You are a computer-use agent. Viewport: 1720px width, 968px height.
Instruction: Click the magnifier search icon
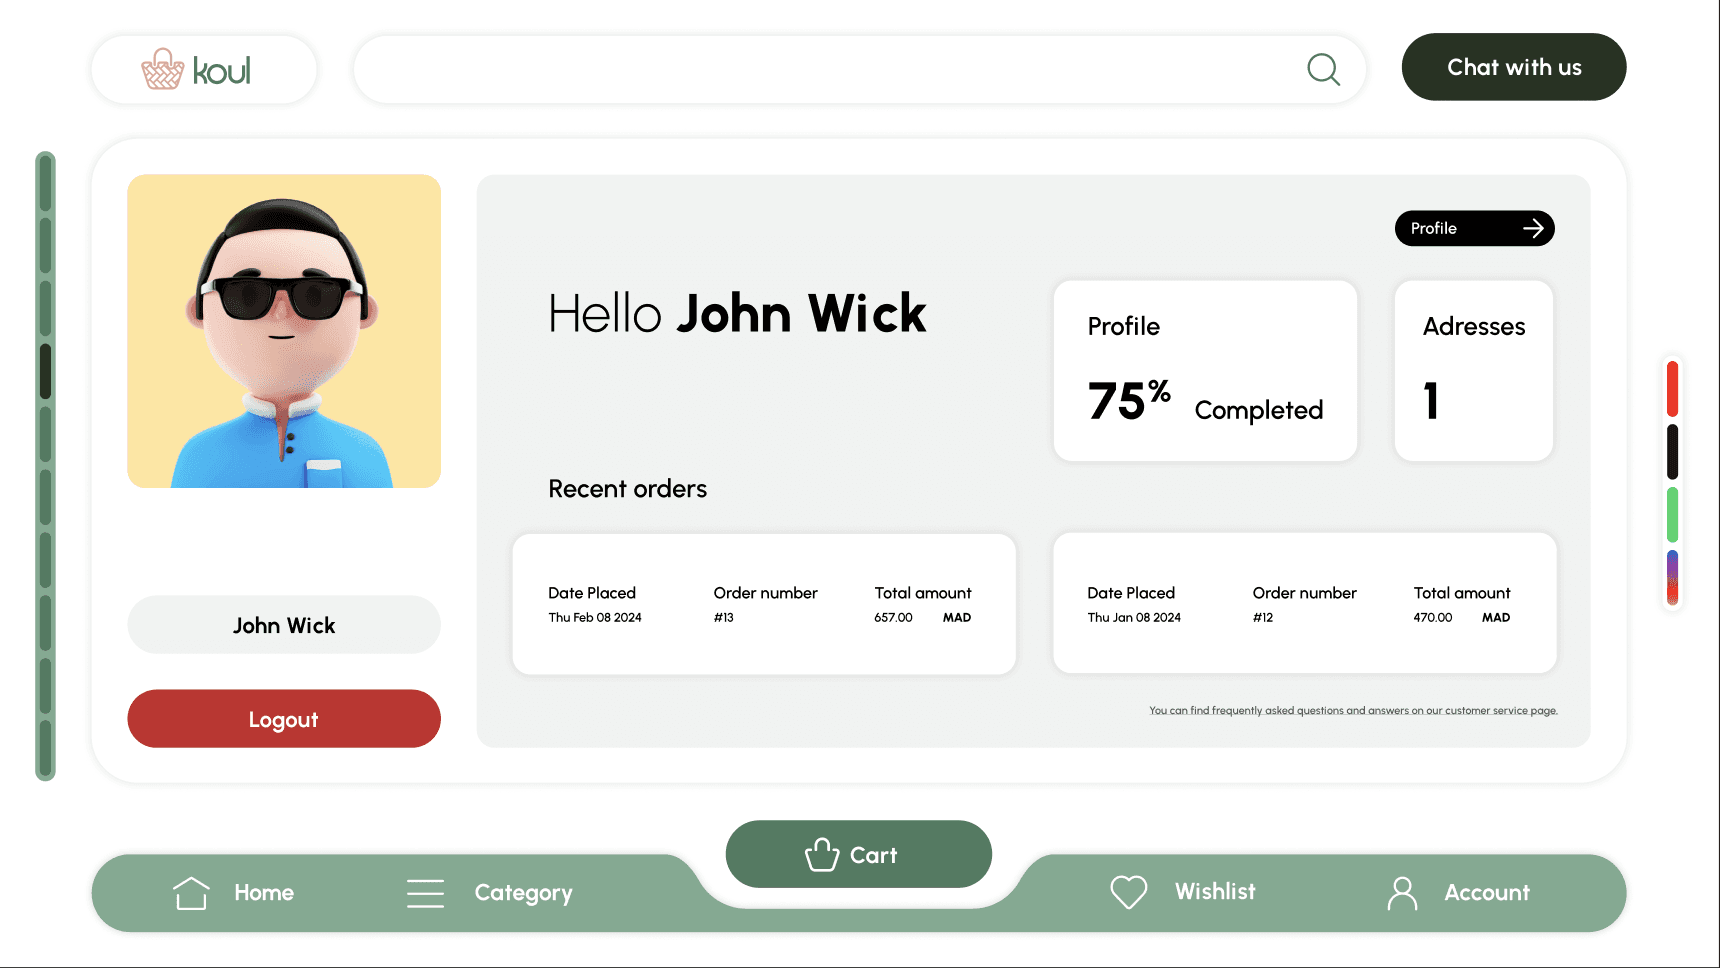pyautogui.click(x=1324, y=69)
